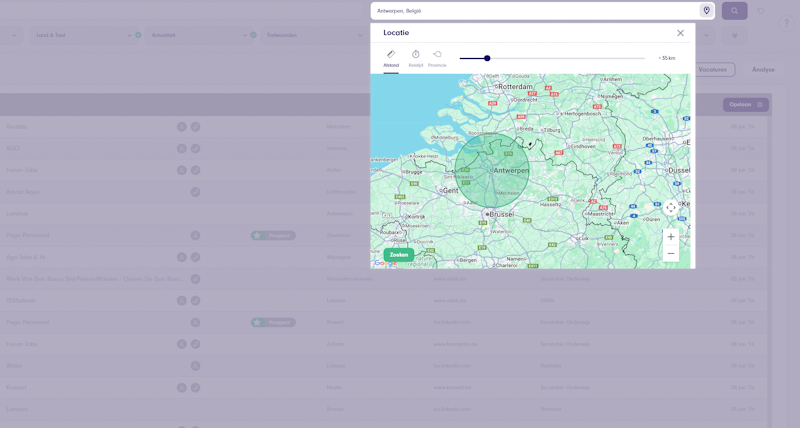Open the Analyse view
Viewport: 800px width, 428px height.
click(763, 70)
